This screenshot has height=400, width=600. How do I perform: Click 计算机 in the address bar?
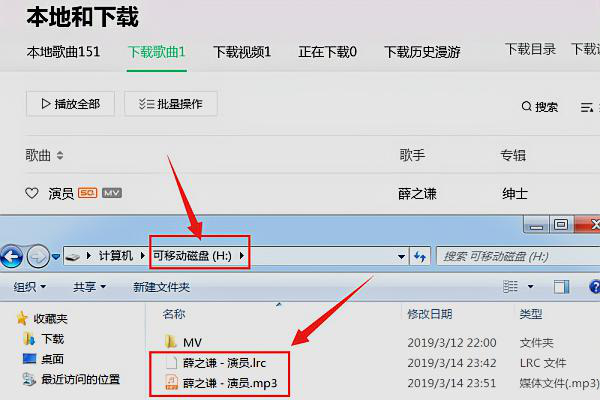(116, 255)
